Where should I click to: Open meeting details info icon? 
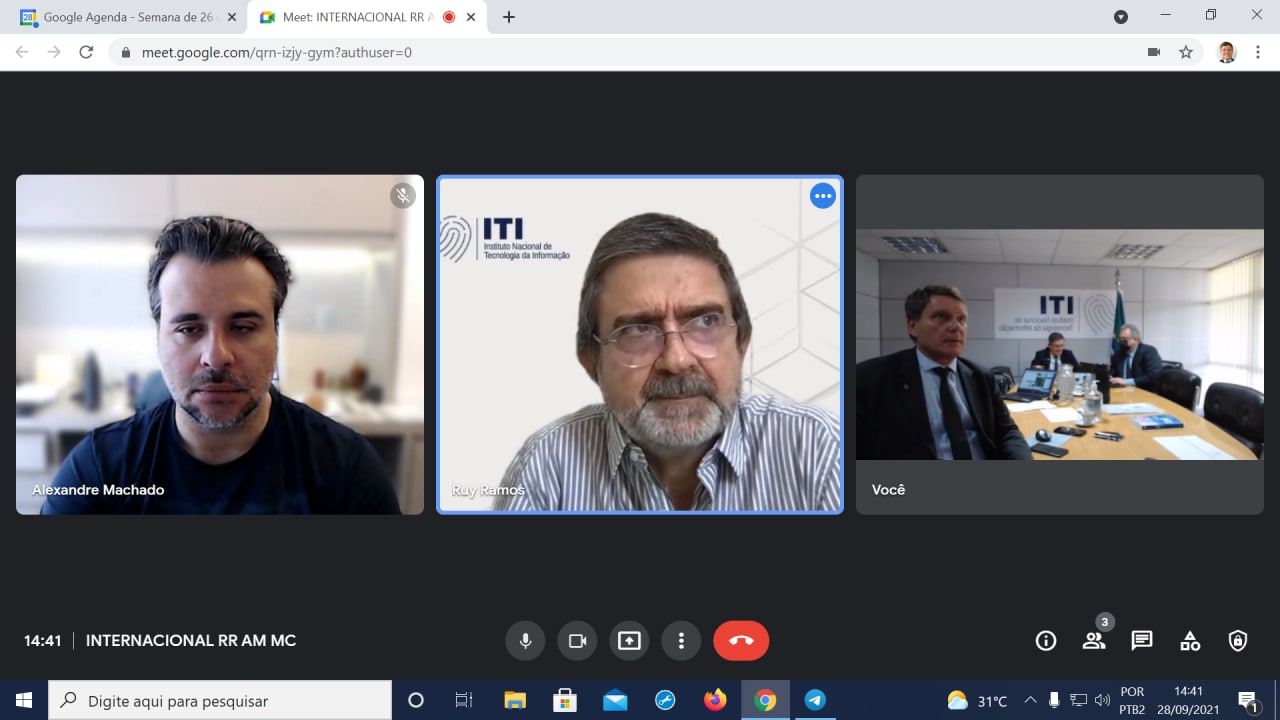click(1046, 641)
